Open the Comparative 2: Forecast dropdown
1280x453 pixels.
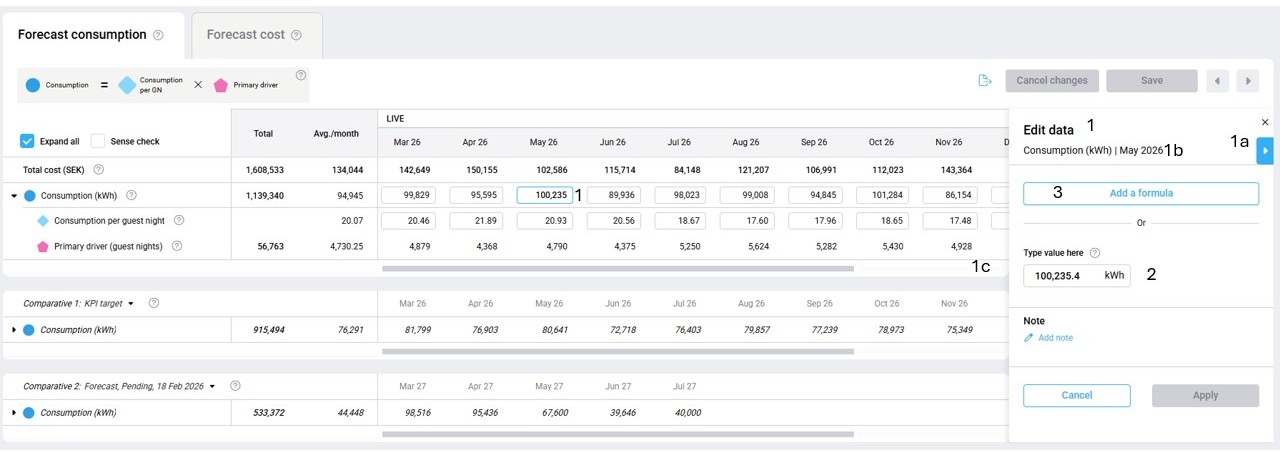tap(212, 386)
